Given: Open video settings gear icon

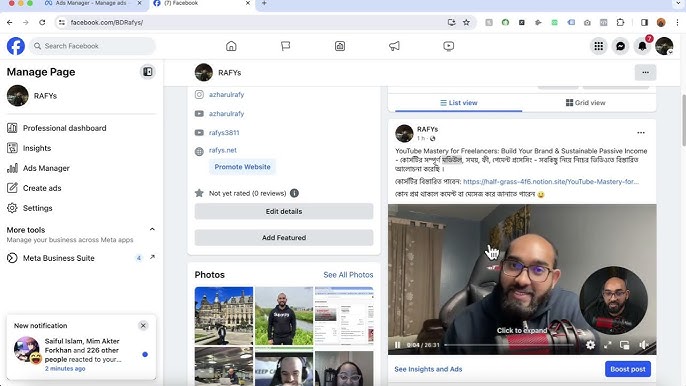Looking at the screenshot, I should [590, 345].
